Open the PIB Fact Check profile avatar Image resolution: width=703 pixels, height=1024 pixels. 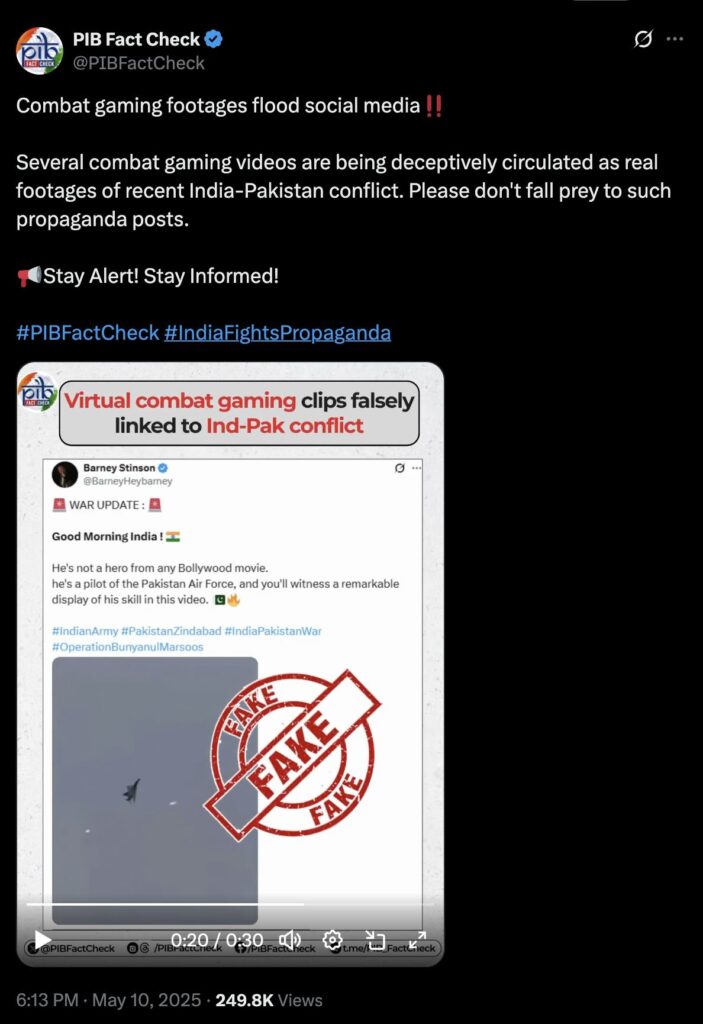39,51
